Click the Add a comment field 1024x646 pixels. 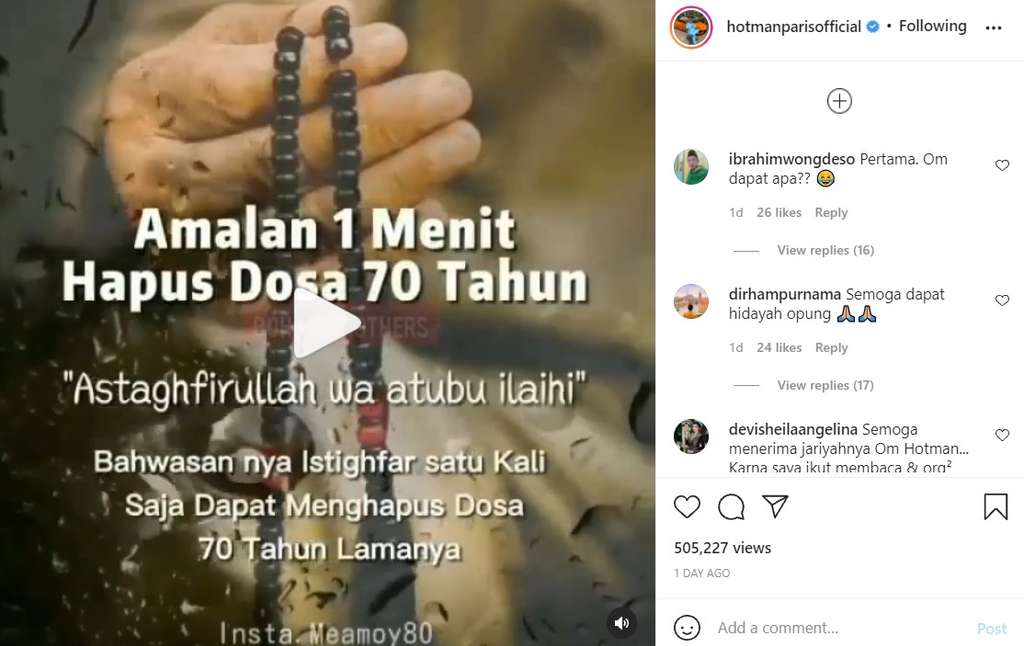(x=842, y=628)
